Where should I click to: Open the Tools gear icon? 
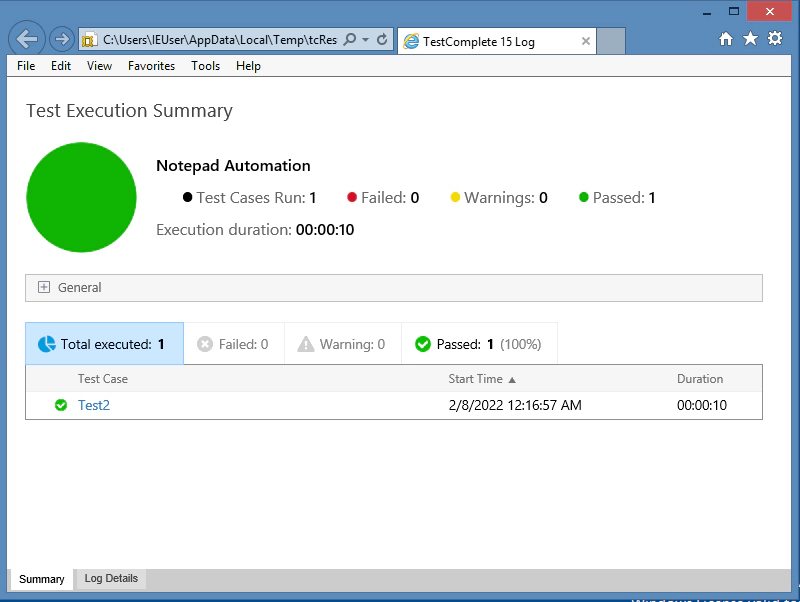[775, 39]
